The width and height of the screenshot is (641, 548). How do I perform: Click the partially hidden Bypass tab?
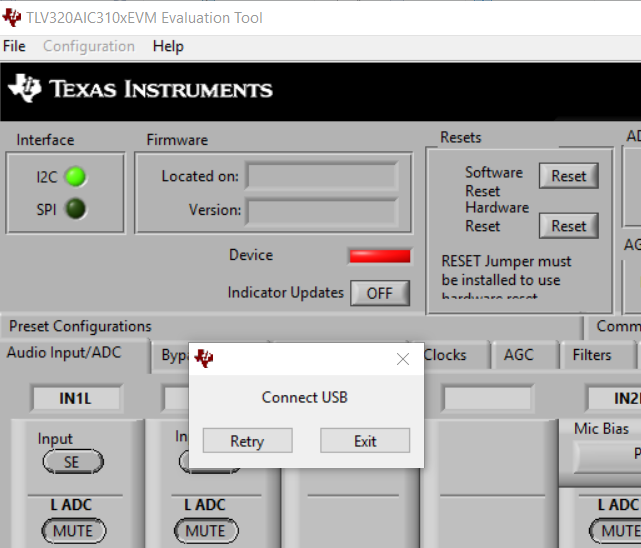171,356
